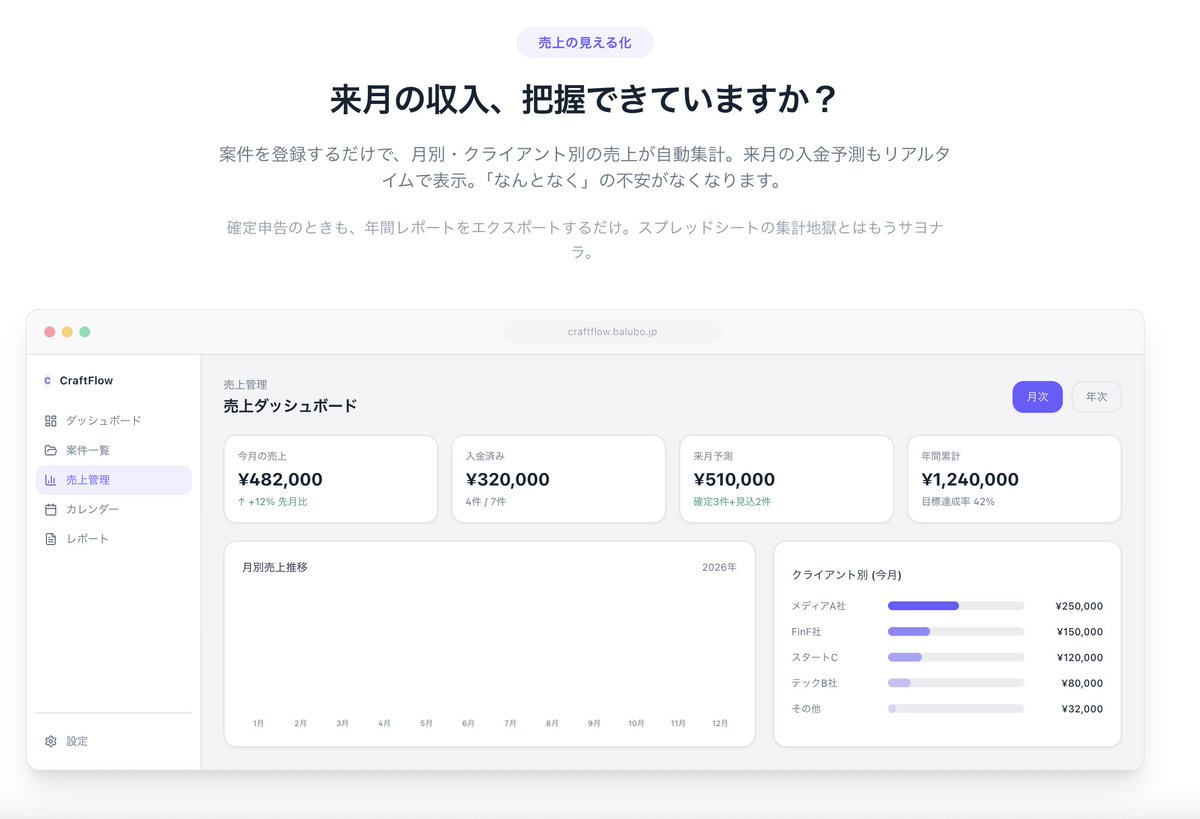Open カレンダー in the sidebar
This screenshot has height=819, width=1200.
[x=113, y=509]
